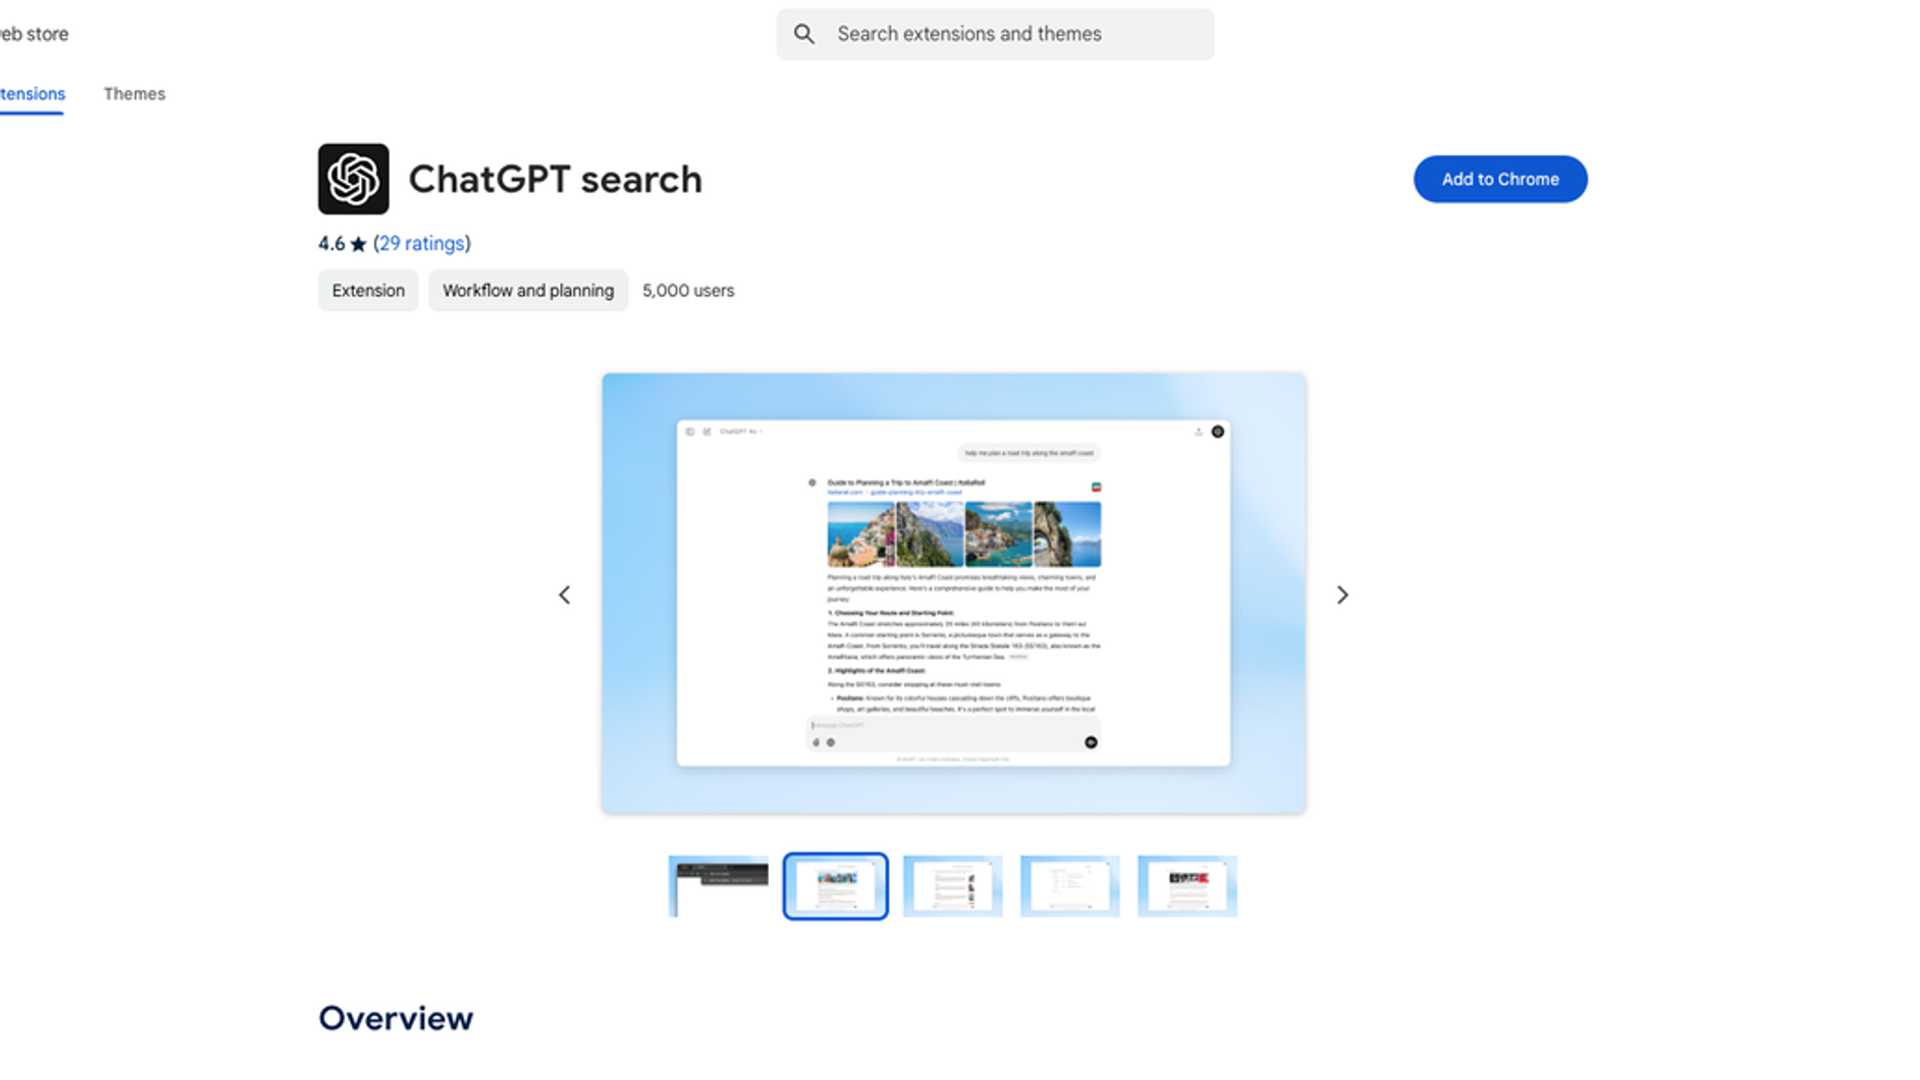Click inside the Search extensions and themes field
The width and height of the screenshot is (1920, 1080).
click(x=995, y=33)
